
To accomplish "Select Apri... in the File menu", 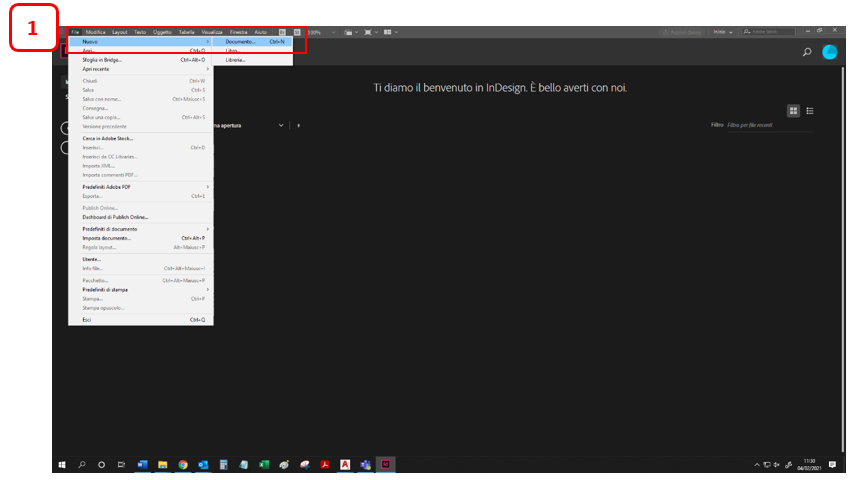I will 141,51.
